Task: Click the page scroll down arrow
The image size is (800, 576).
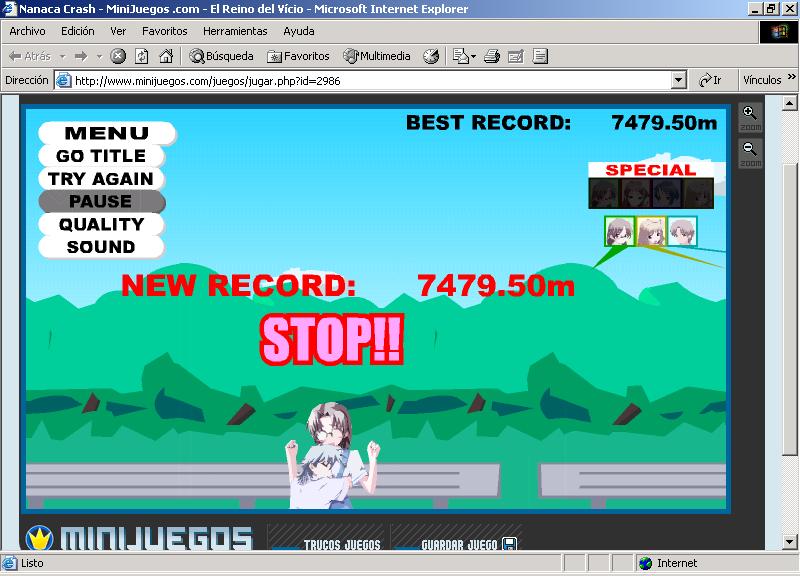Action: pos(789,541)
